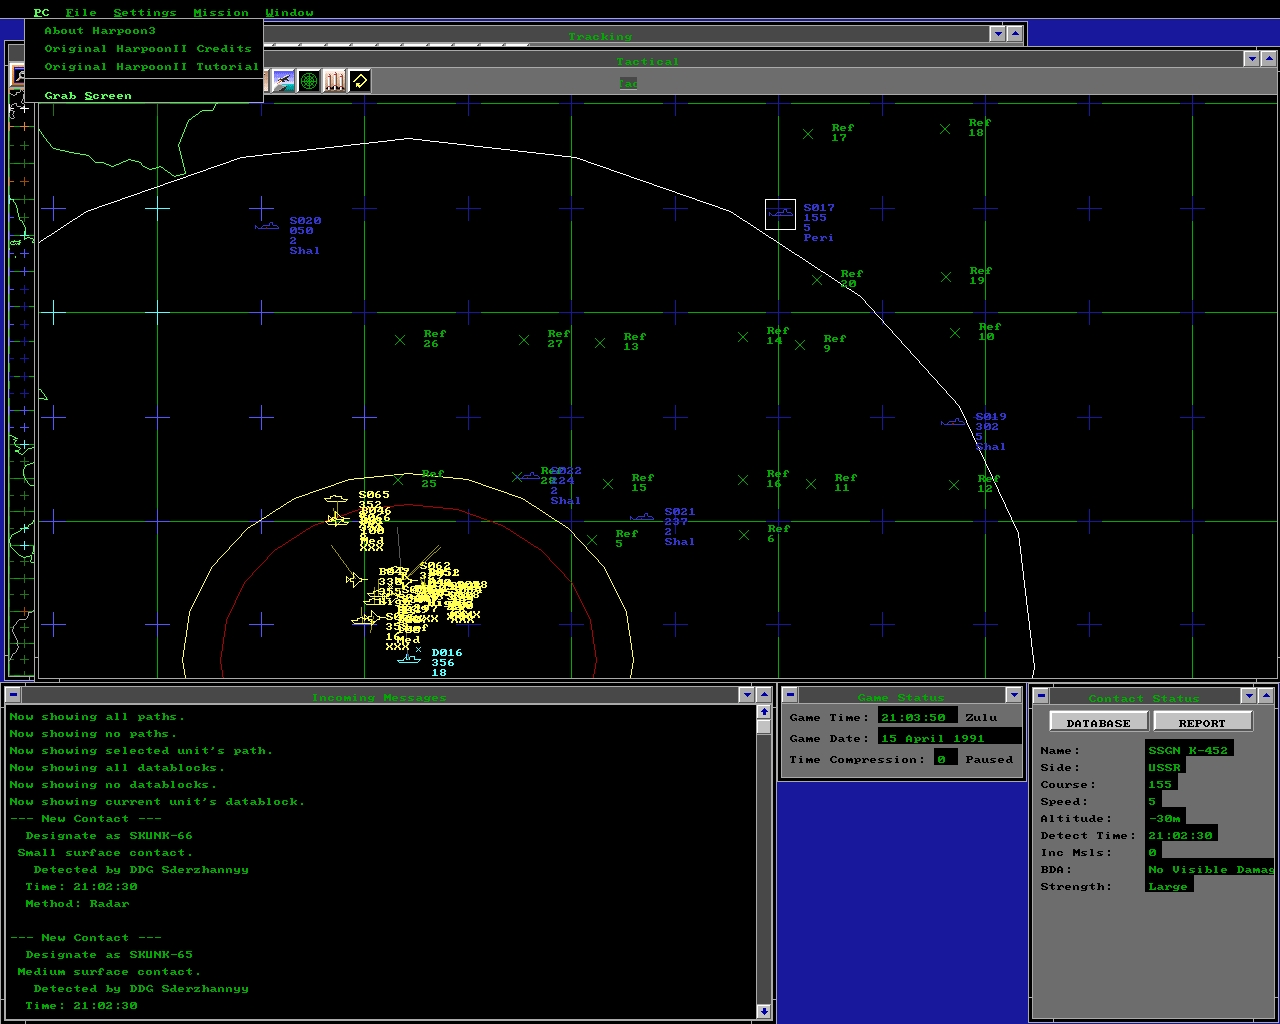Click the DATABASE button

[1098, 722]
